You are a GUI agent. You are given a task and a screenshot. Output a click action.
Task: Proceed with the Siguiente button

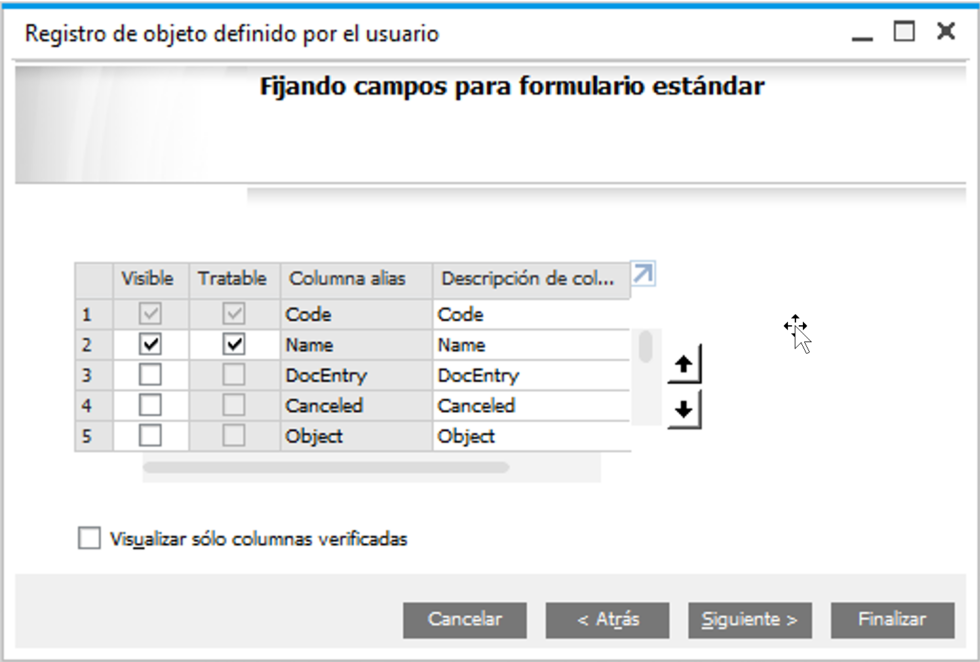click(x=750, y=620)
